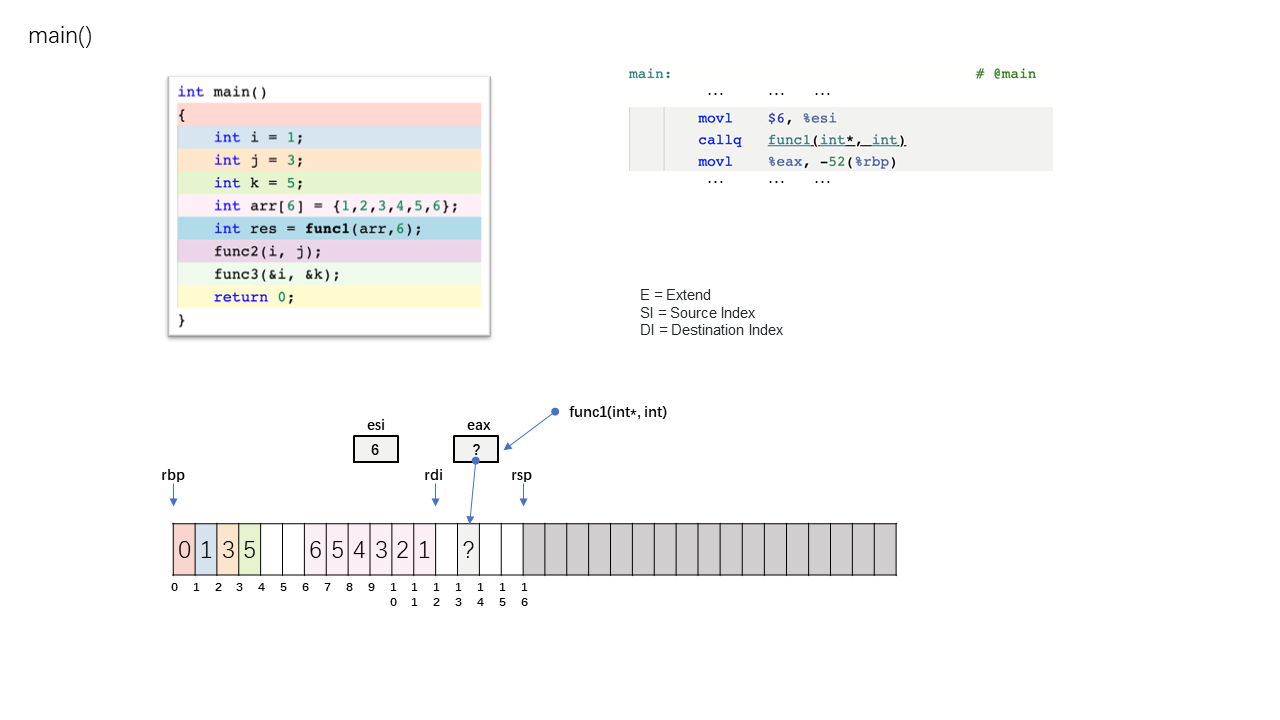
Task: Click the green memory cell holding 5
Action: click(x=250, y=549)
